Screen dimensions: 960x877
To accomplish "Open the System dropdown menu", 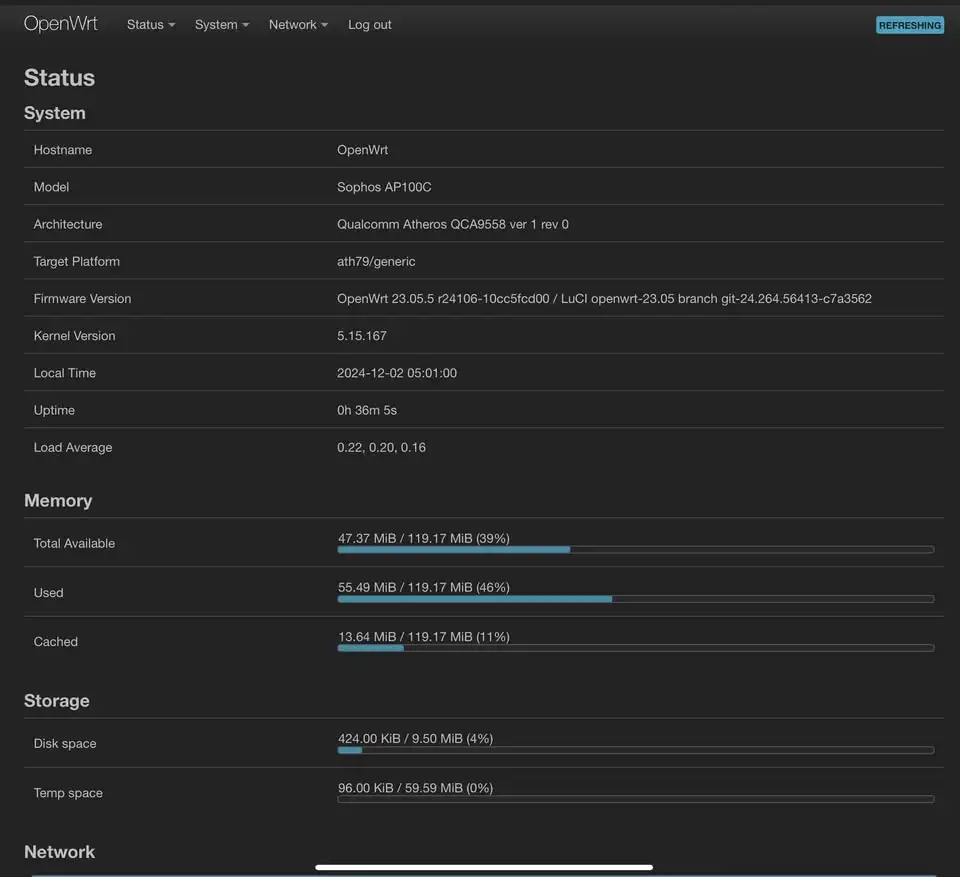I will 221,24.
